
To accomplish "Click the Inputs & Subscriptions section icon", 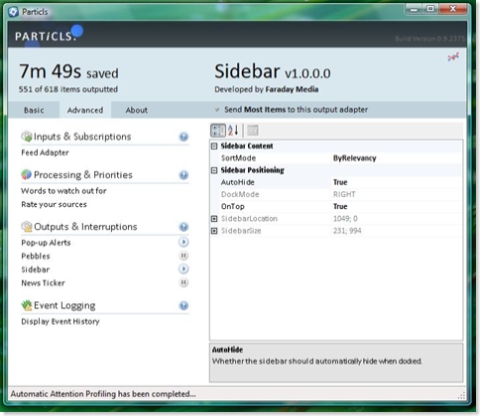I will tap(26, 136).
